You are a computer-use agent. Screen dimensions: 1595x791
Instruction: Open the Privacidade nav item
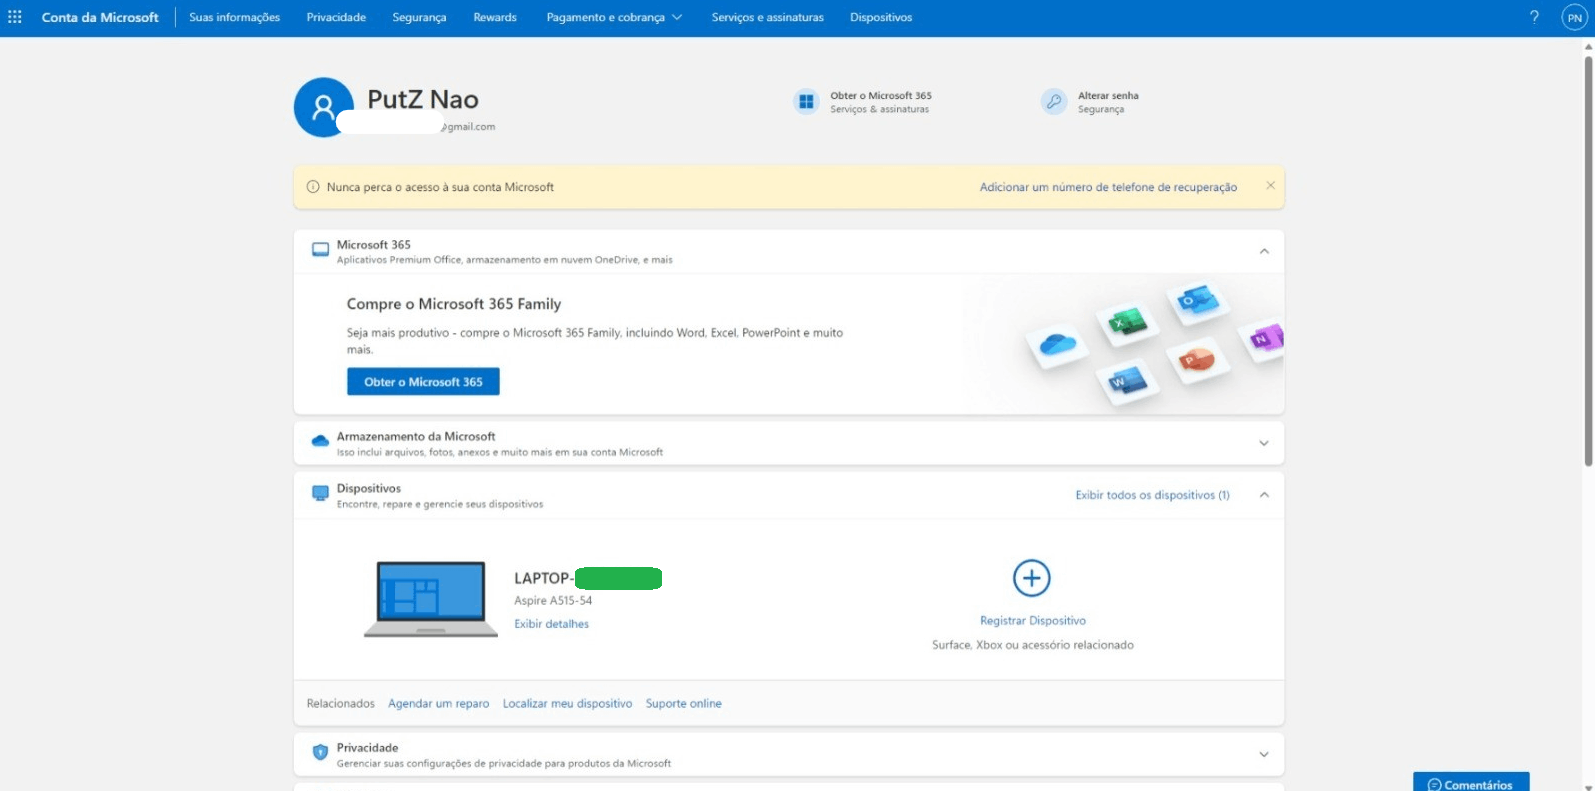point(336,17)
